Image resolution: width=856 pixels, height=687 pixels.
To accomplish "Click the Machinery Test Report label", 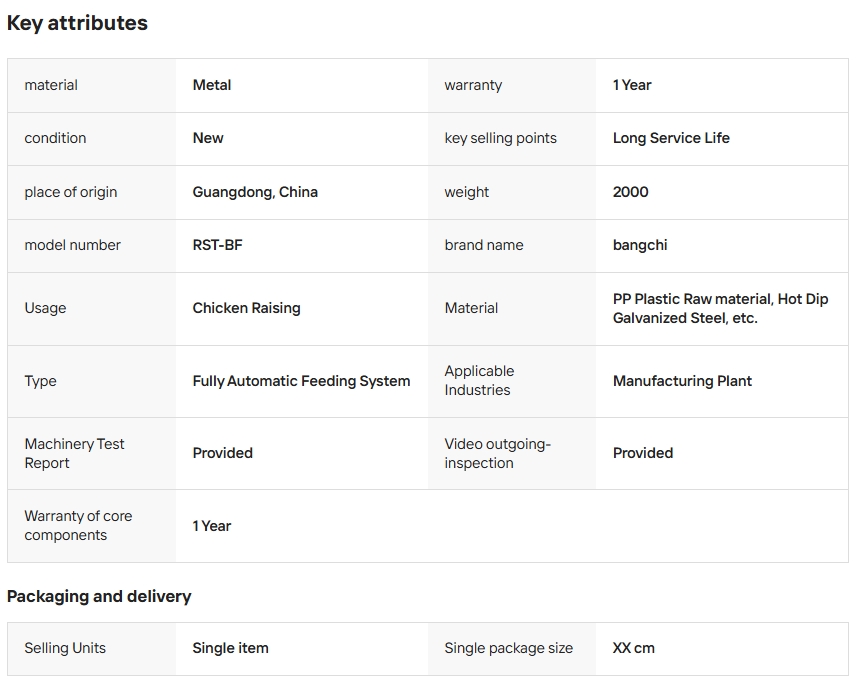I will coord(74,453).
